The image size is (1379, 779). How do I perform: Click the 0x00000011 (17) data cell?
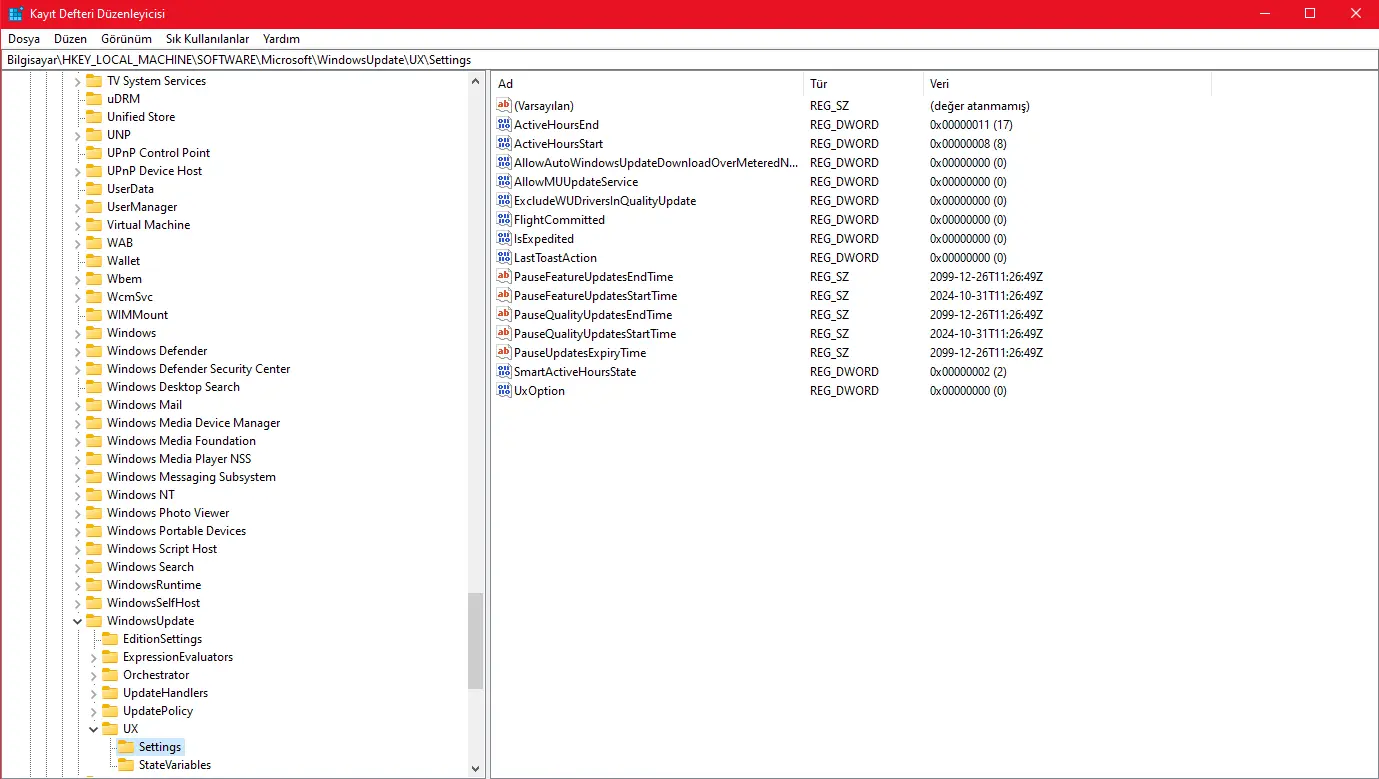[x=971, y=125]
